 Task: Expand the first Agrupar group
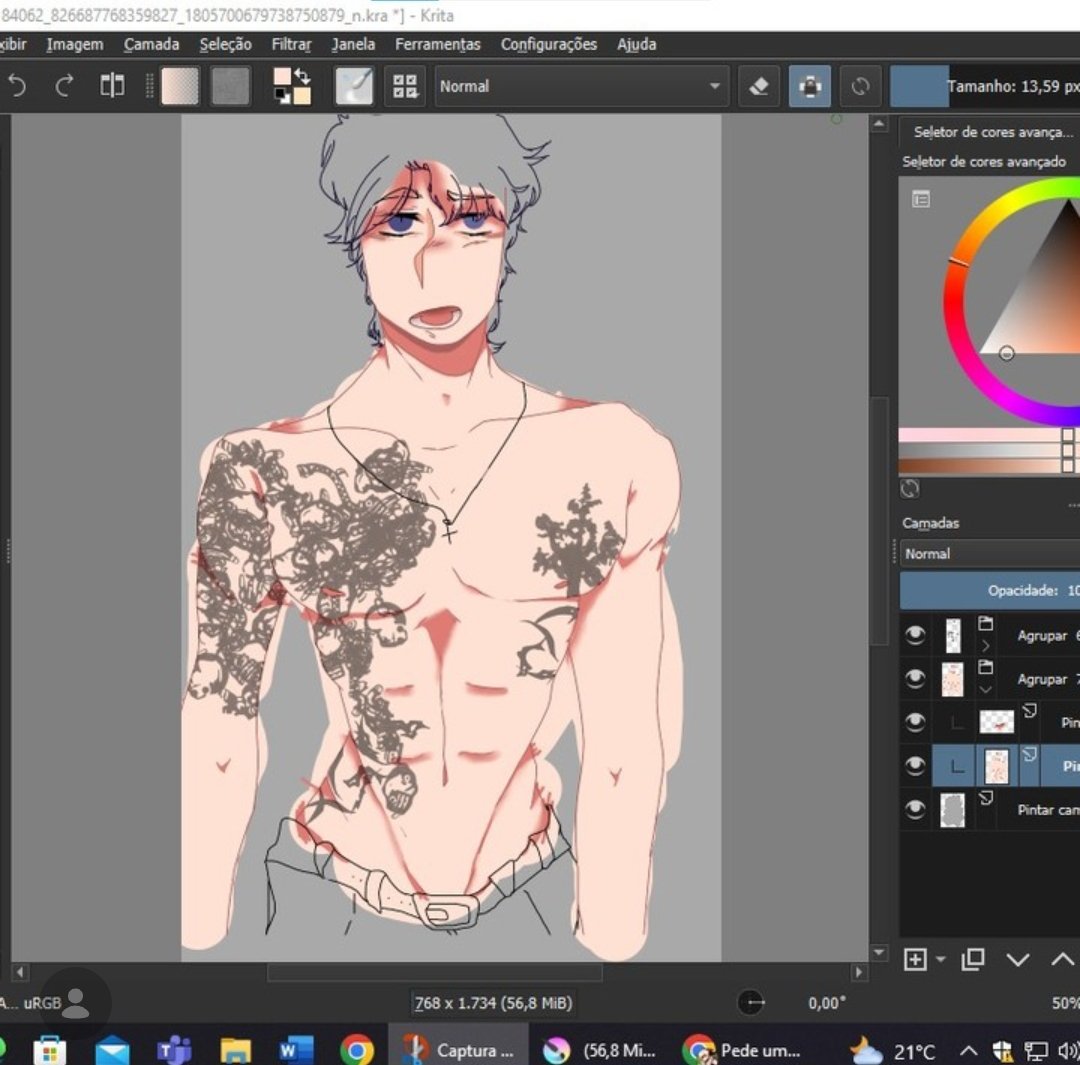[x=986, y=646]
